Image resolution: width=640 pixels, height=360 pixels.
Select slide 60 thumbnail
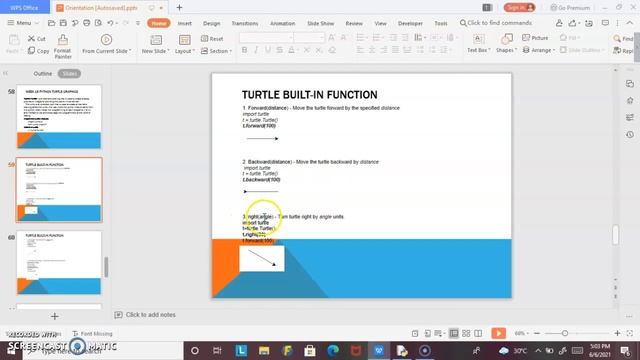click(x=59, y=262)
